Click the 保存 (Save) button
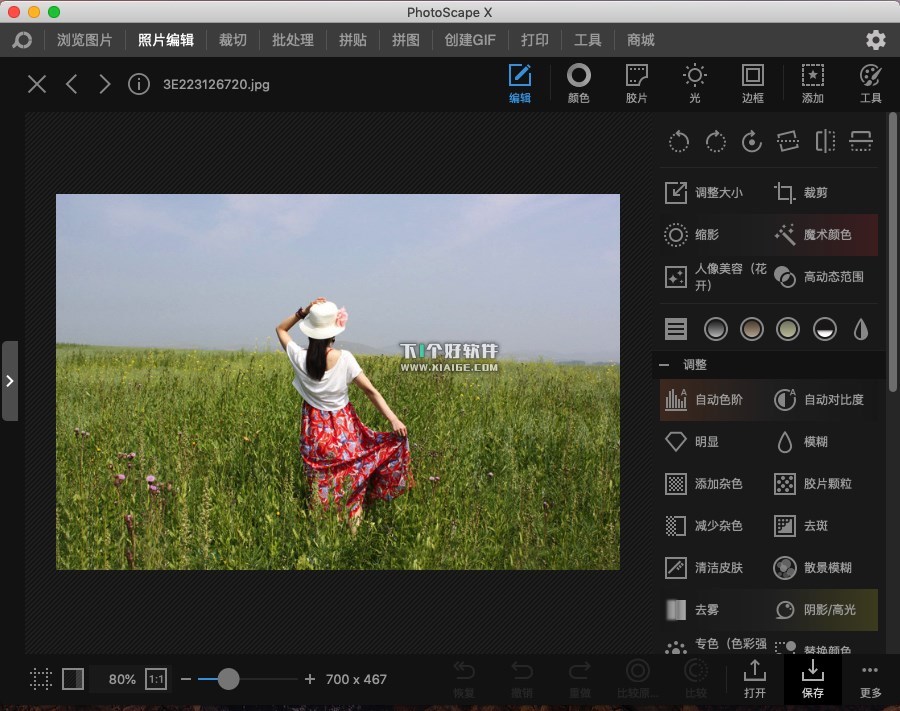The height and width of the screenshot is (711, 900). [813, 679]
